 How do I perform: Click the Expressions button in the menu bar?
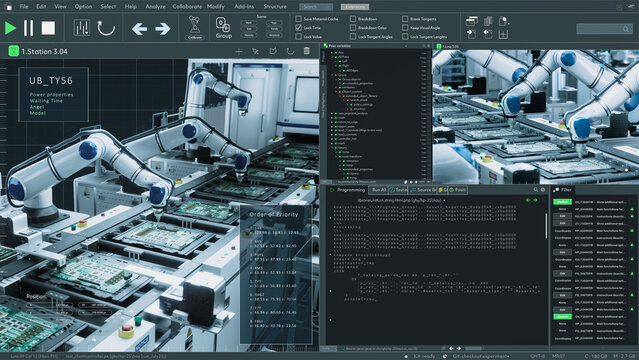(355, 7)
